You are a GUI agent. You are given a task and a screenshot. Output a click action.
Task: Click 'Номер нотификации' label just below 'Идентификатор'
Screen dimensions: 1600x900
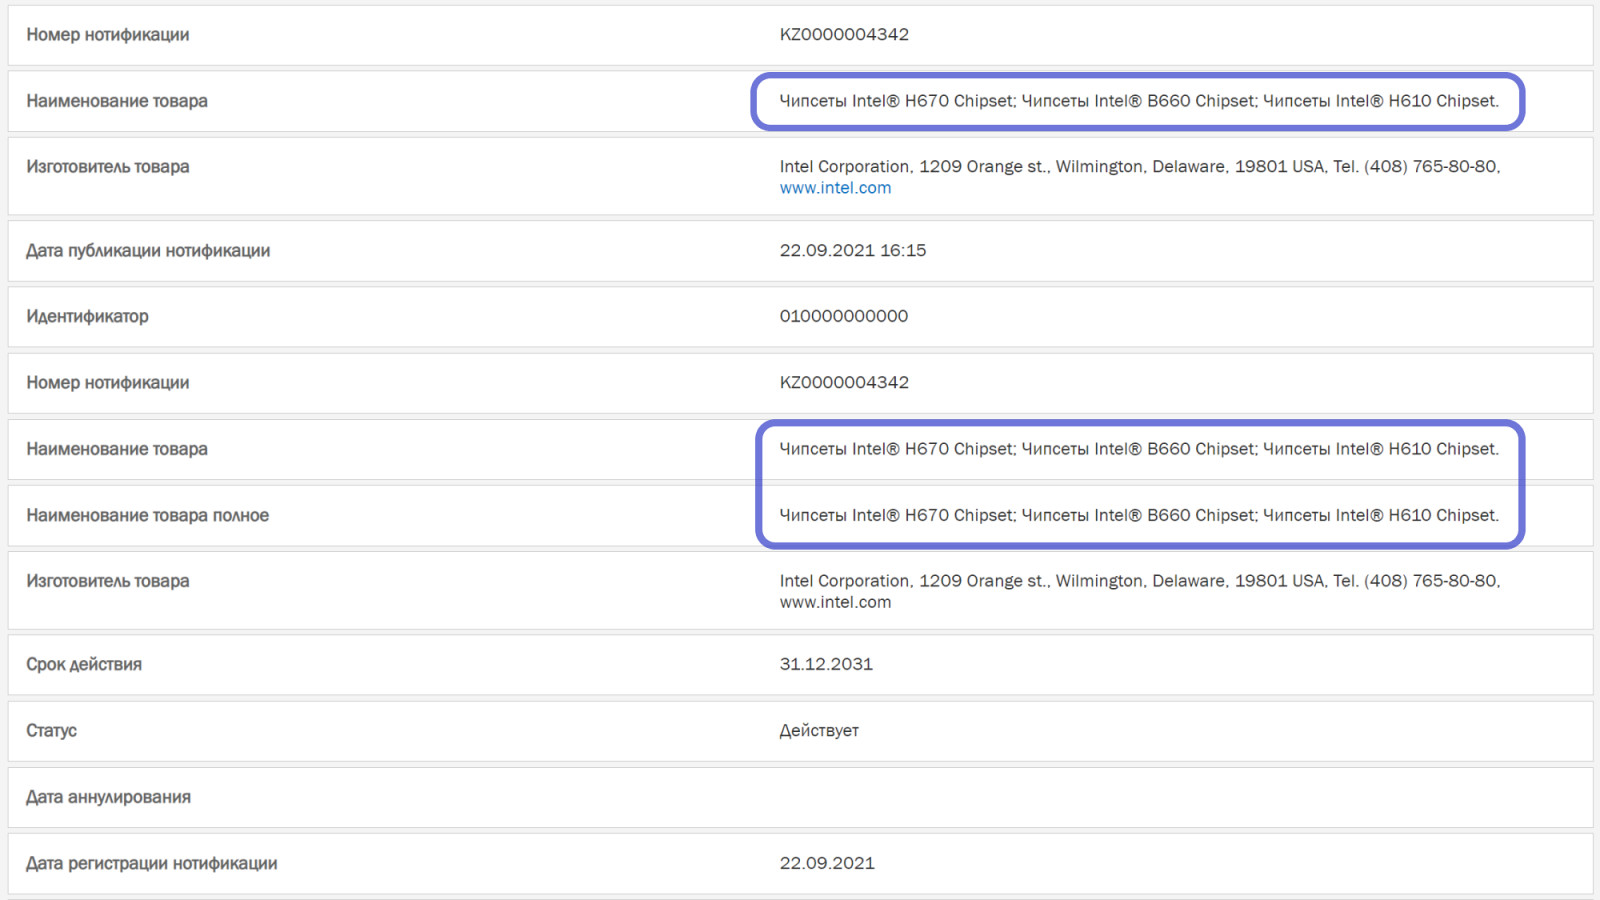click(107, 383)
